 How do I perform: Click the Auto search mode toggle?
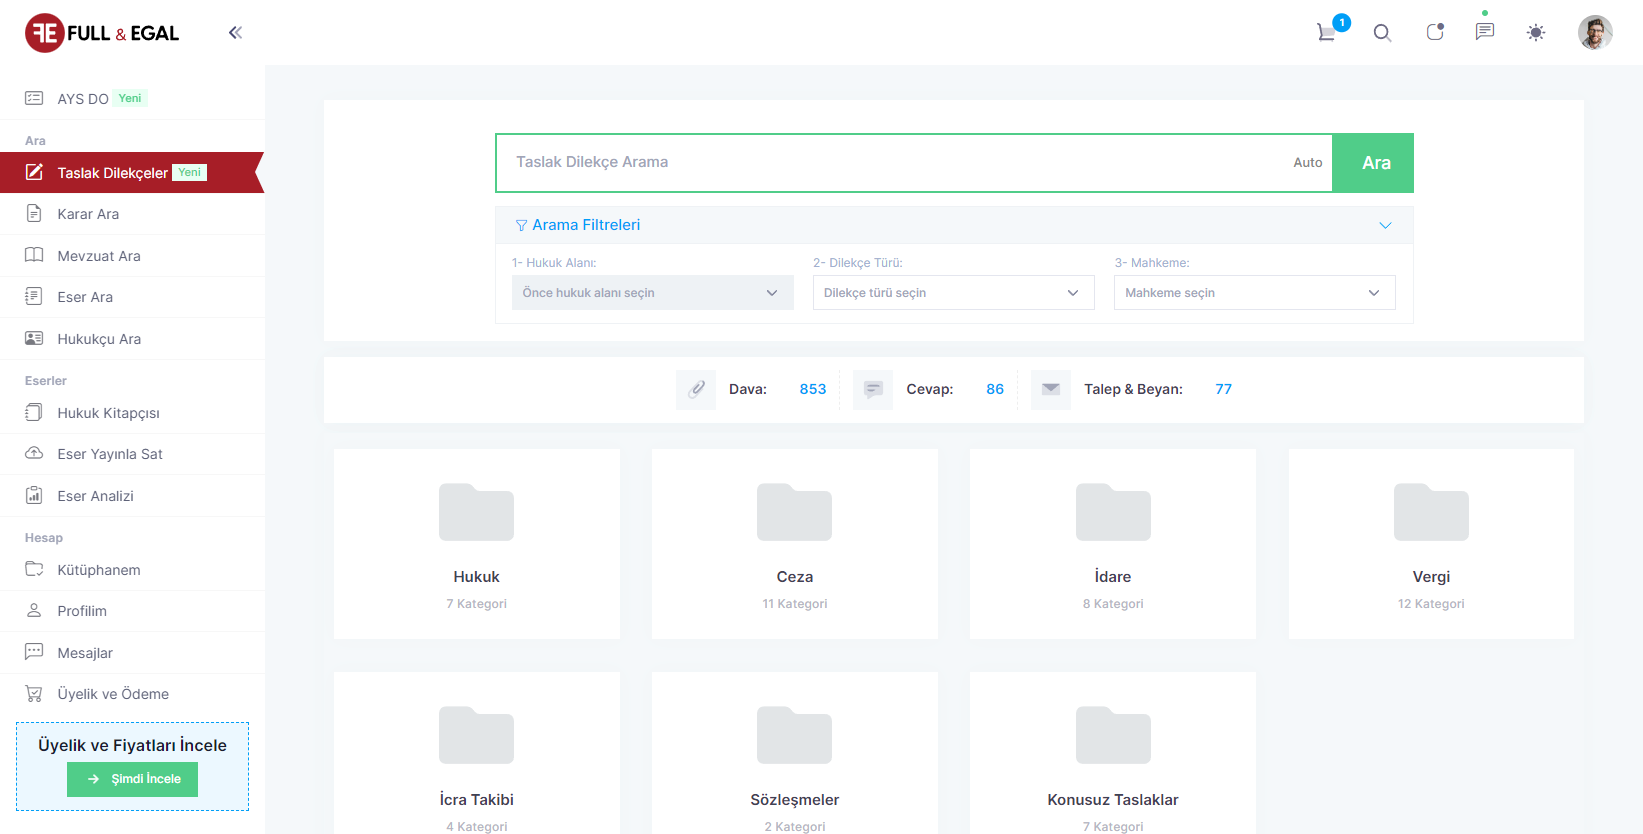[1307, 163]
